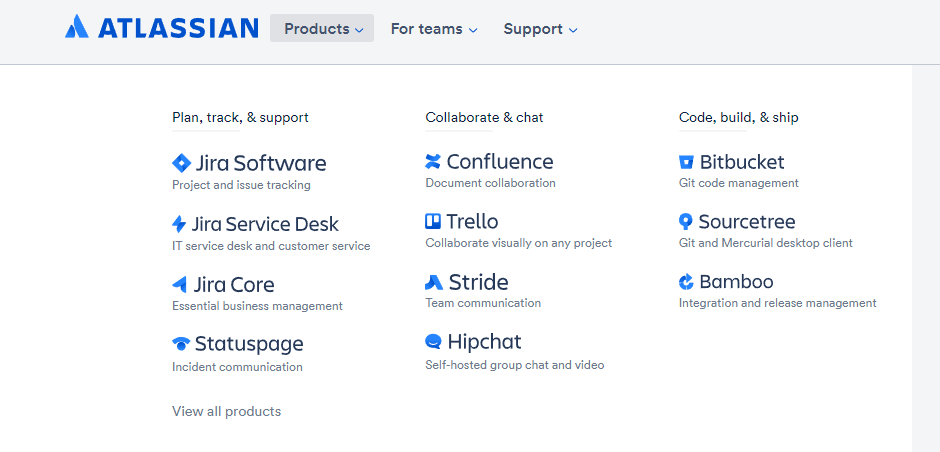This screenshot has width=940, height=452.
Task: Click the Stride logo icon
Action: coord(434,282)
